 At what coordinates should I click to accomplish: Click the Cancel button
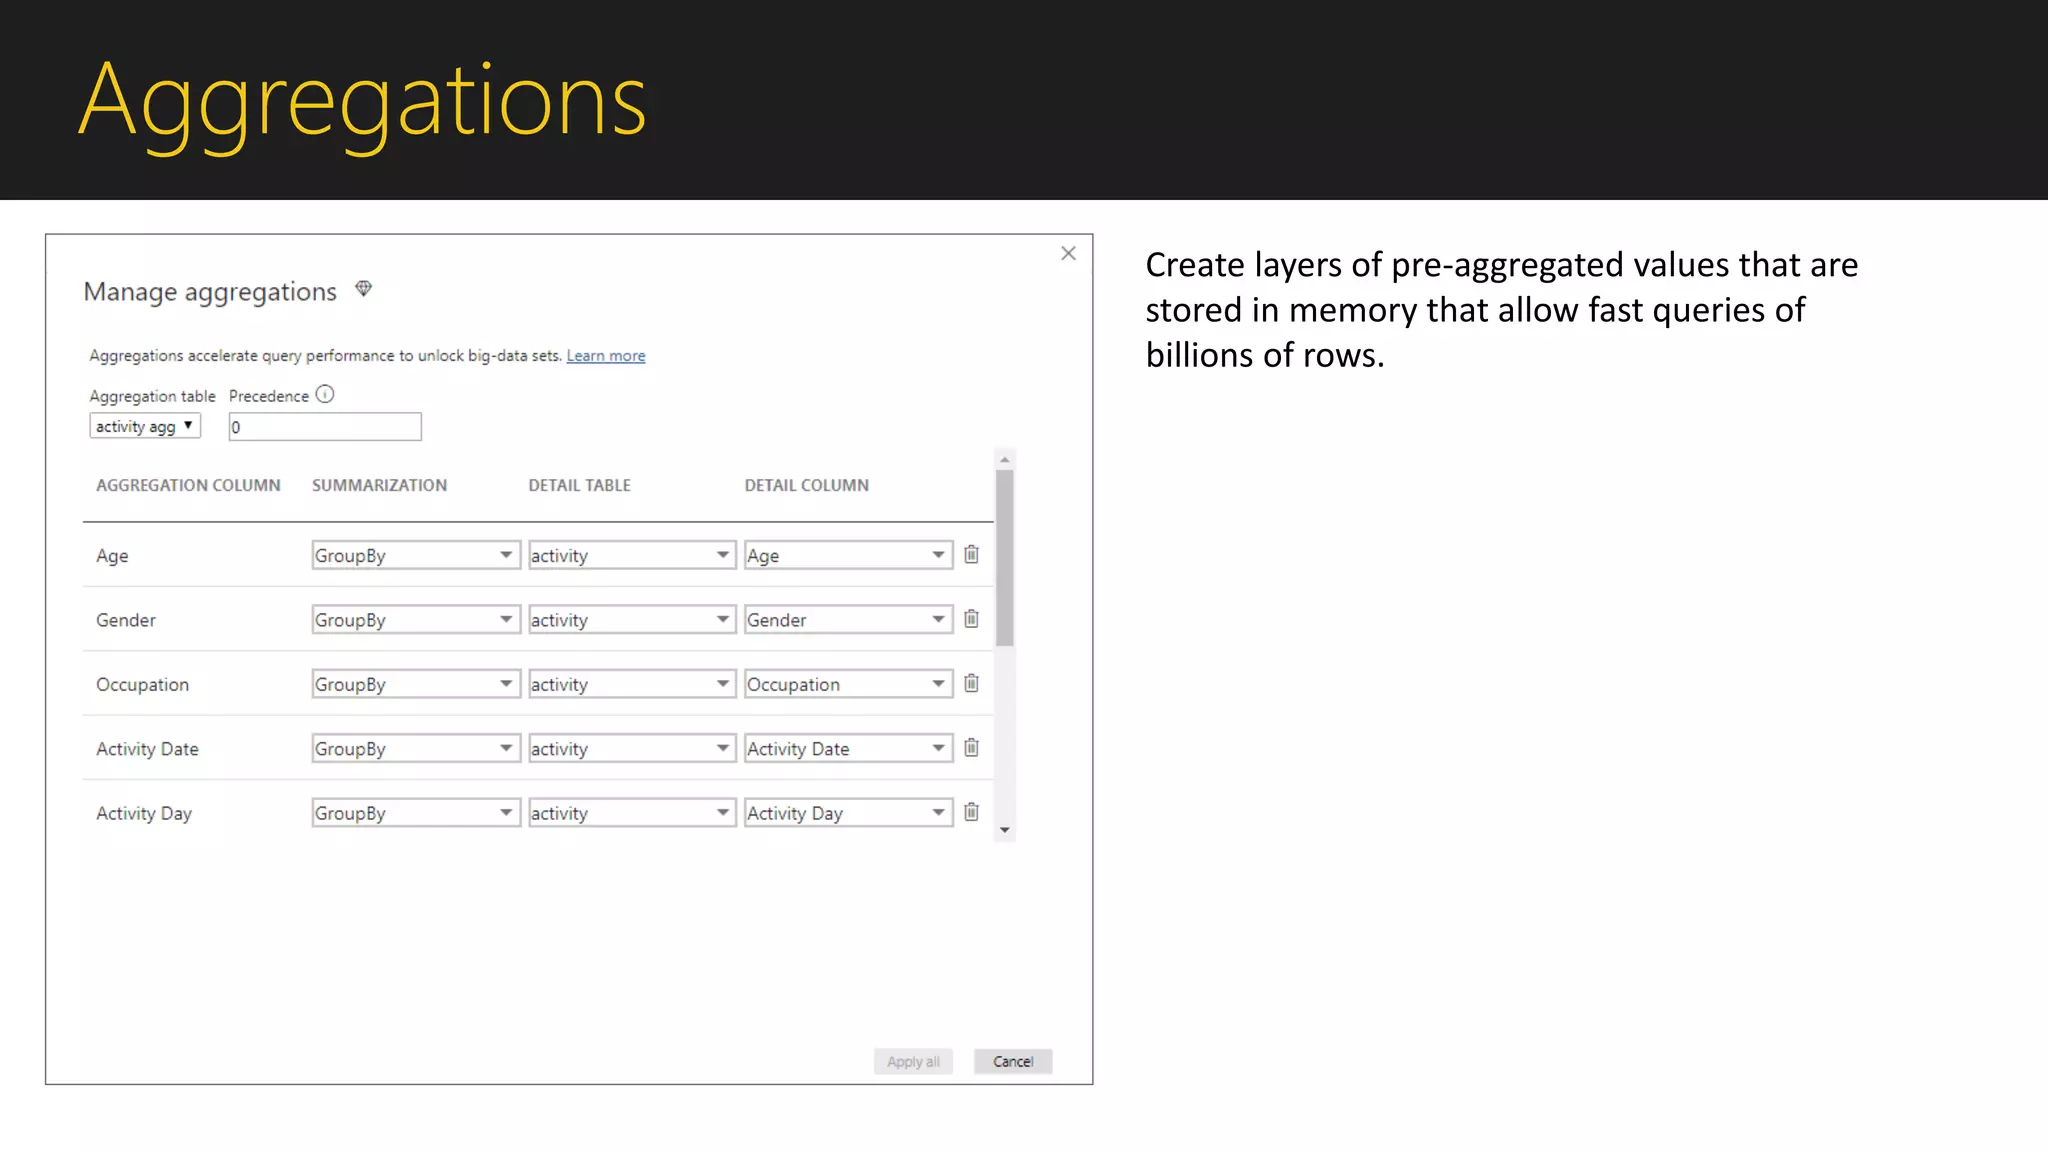pyautogui.click(x=1013, y=1061)
